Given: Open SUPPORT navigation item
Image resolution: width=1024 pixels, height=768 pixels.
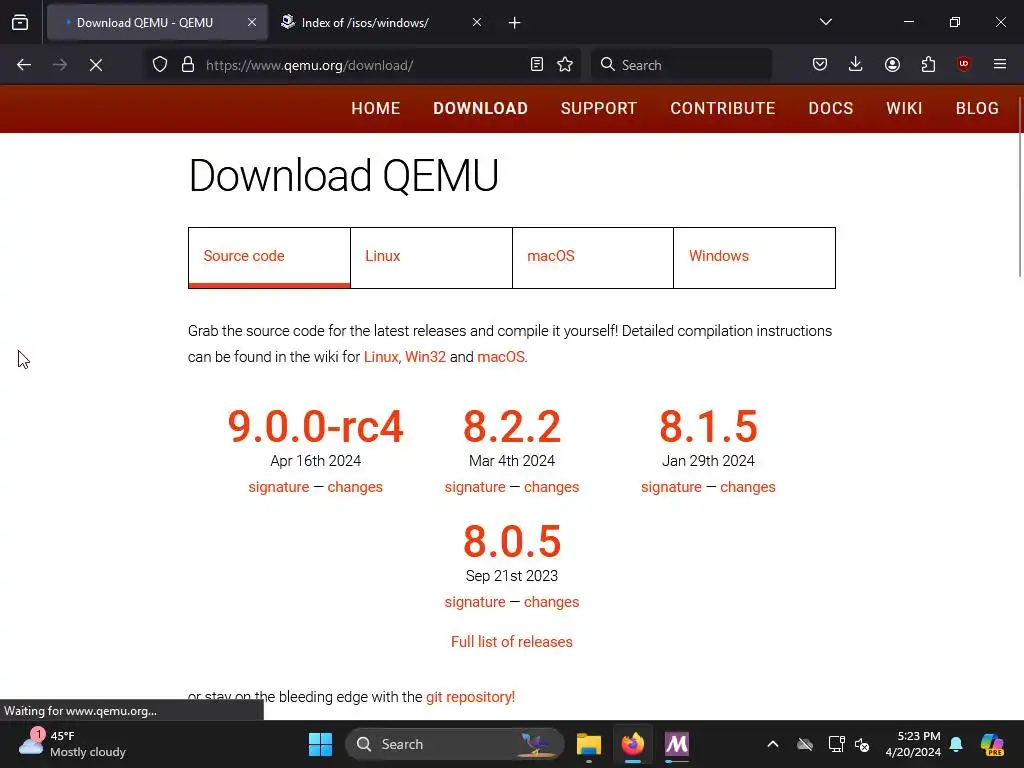Looking at the screenshot, I should click(598, 108).
